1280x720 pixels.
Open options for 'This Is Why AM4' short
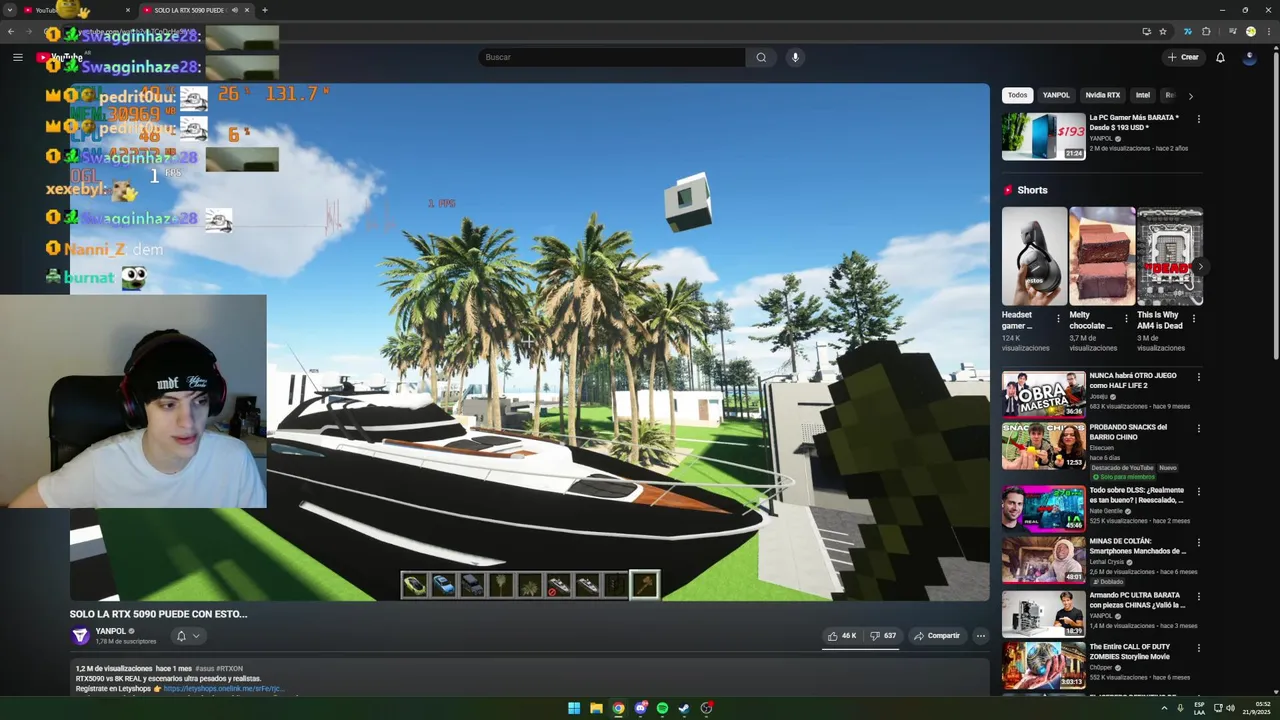(1194, 319)
